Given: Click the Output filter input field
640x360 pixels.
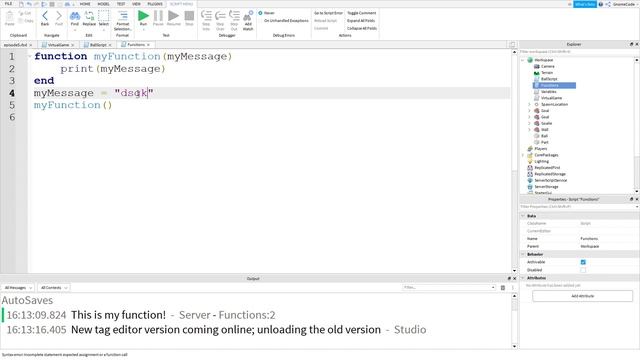Looking at the screenshot, I should (x=449, y=288).
